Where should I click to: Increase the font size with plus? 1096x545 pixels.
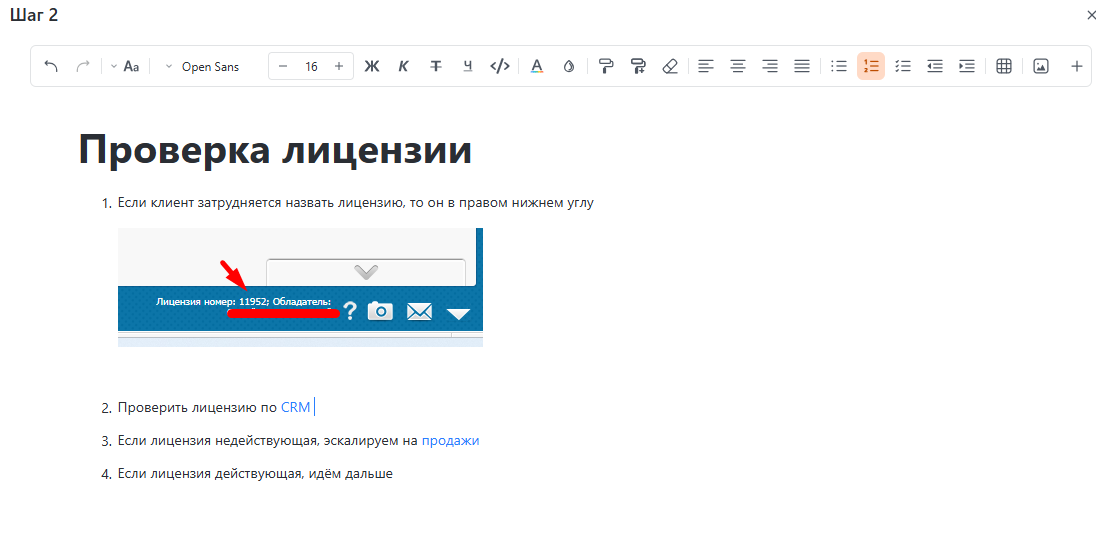point(339,67)
